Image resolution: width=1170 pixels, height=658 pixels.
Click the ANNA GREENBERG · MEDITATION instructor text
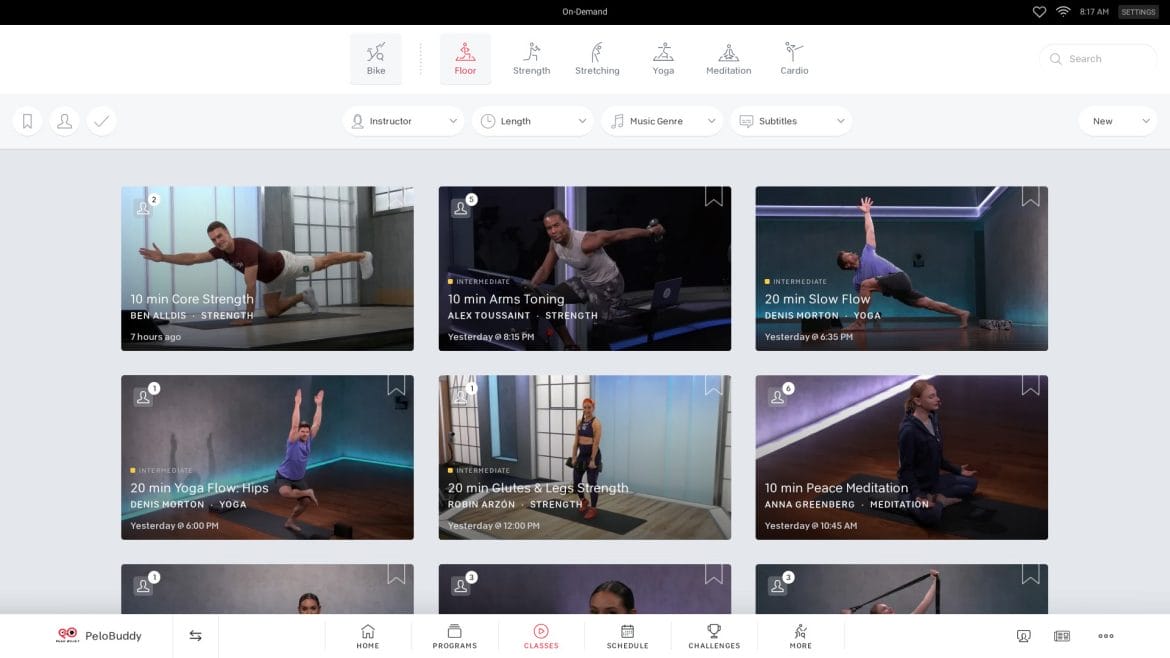click(846, 504)
